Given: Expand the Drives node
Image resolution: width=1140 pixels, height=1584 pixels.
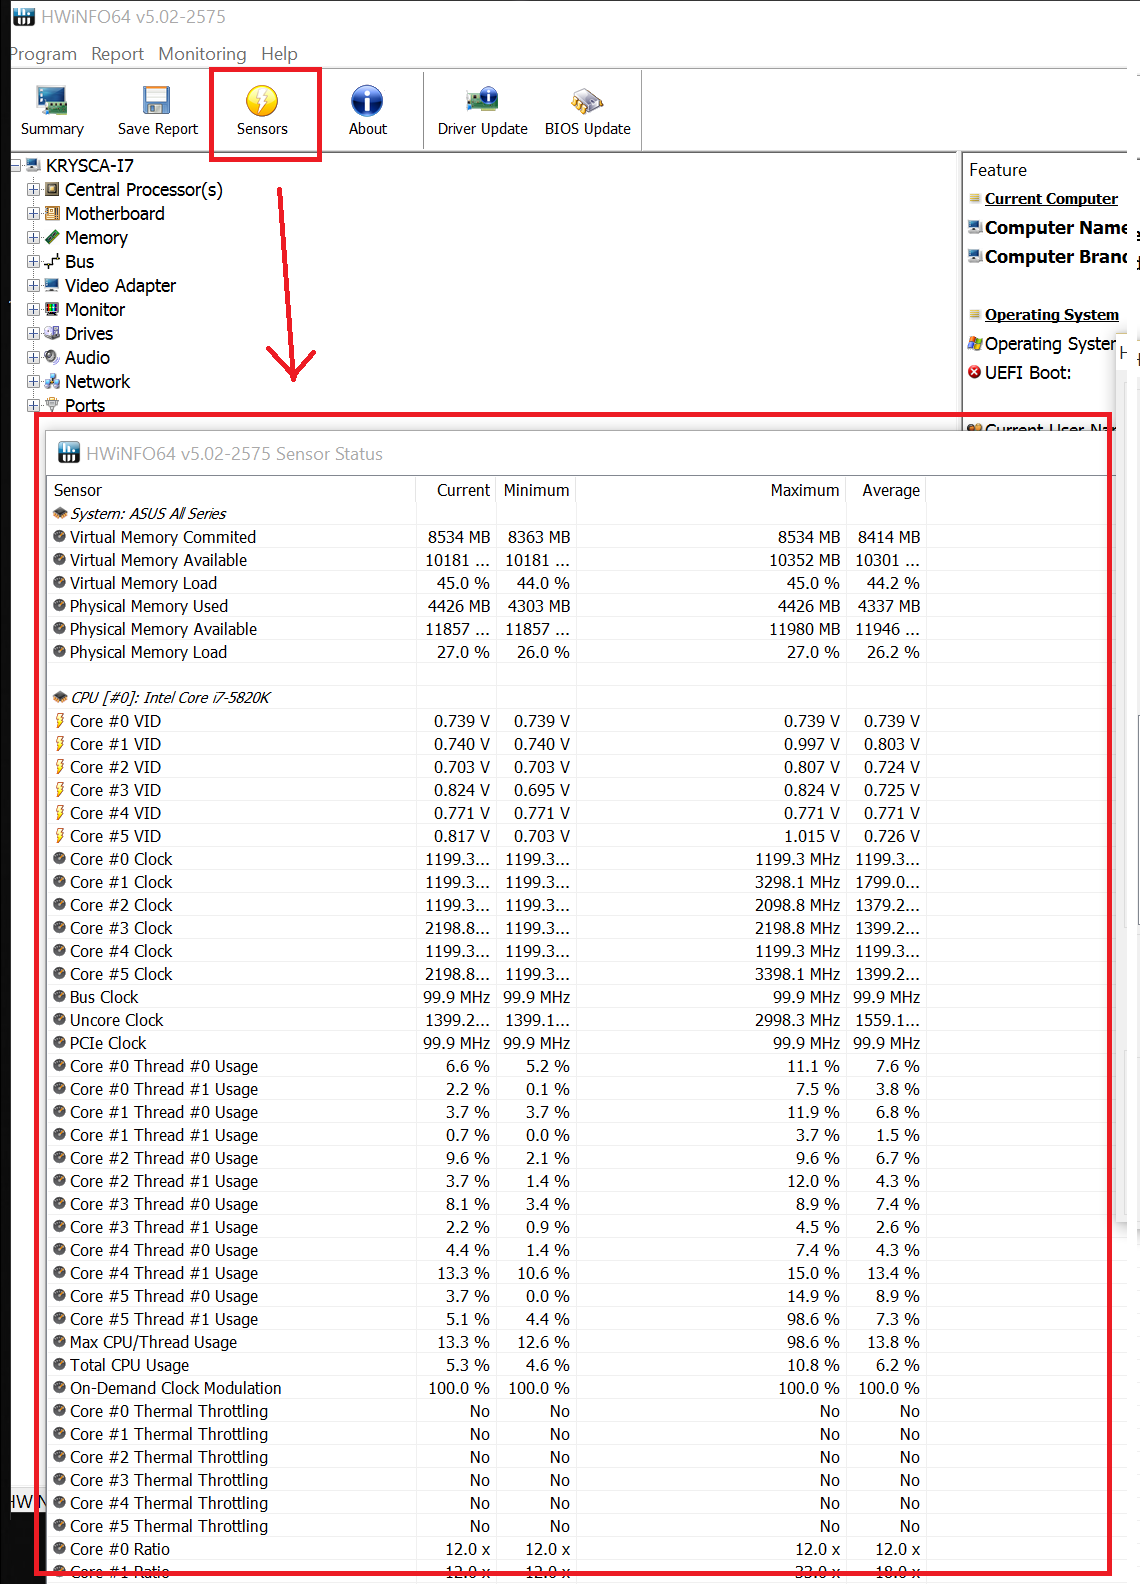Looking at the screenshot, I should (34, 333).
